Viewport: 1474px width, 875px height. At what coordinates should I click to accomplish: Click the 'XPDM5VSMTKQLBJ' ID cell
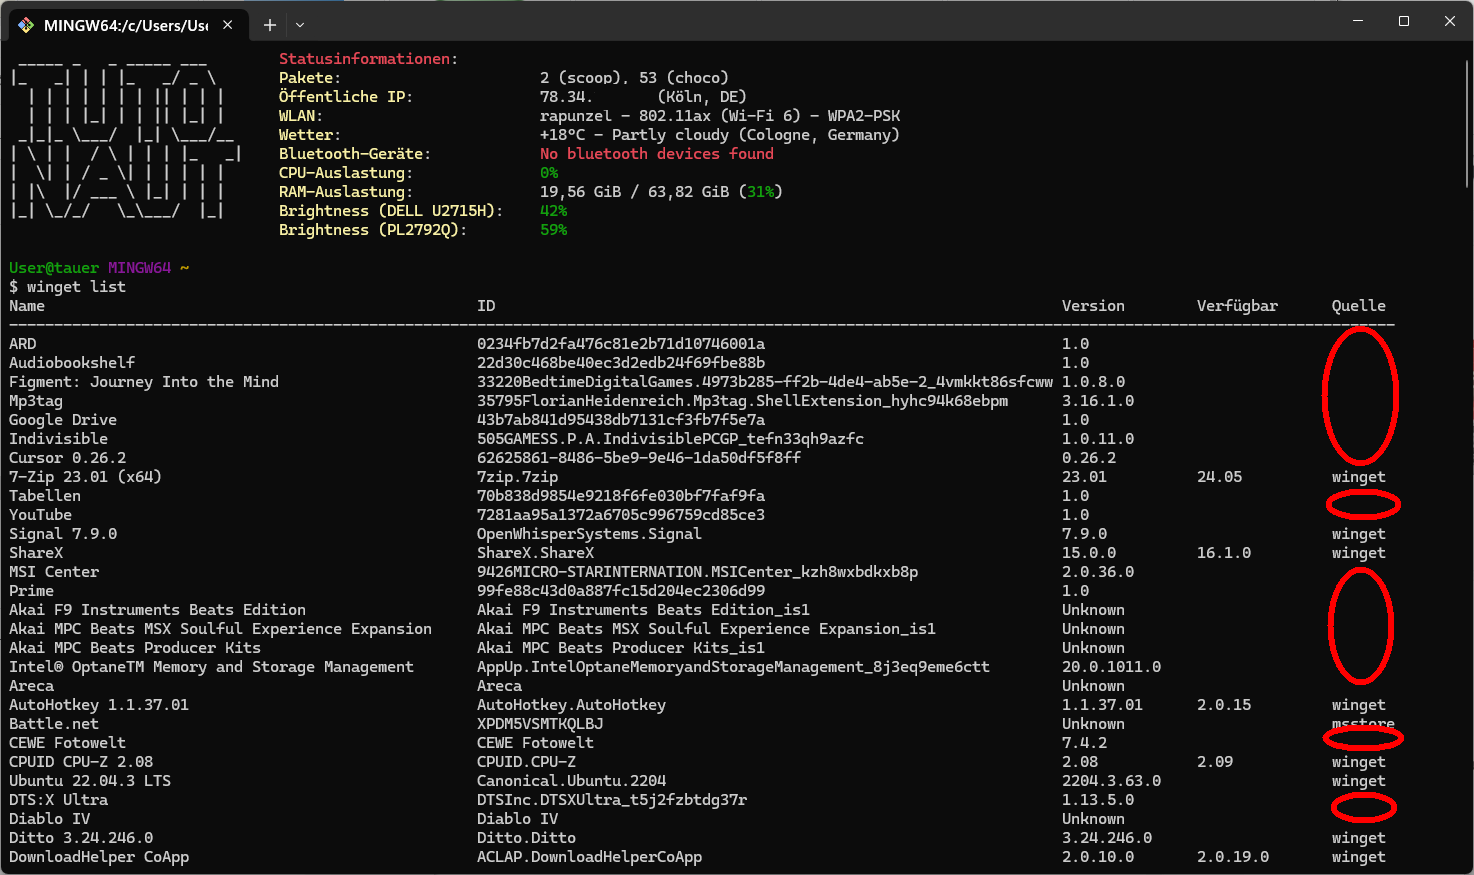pos(540,724)
